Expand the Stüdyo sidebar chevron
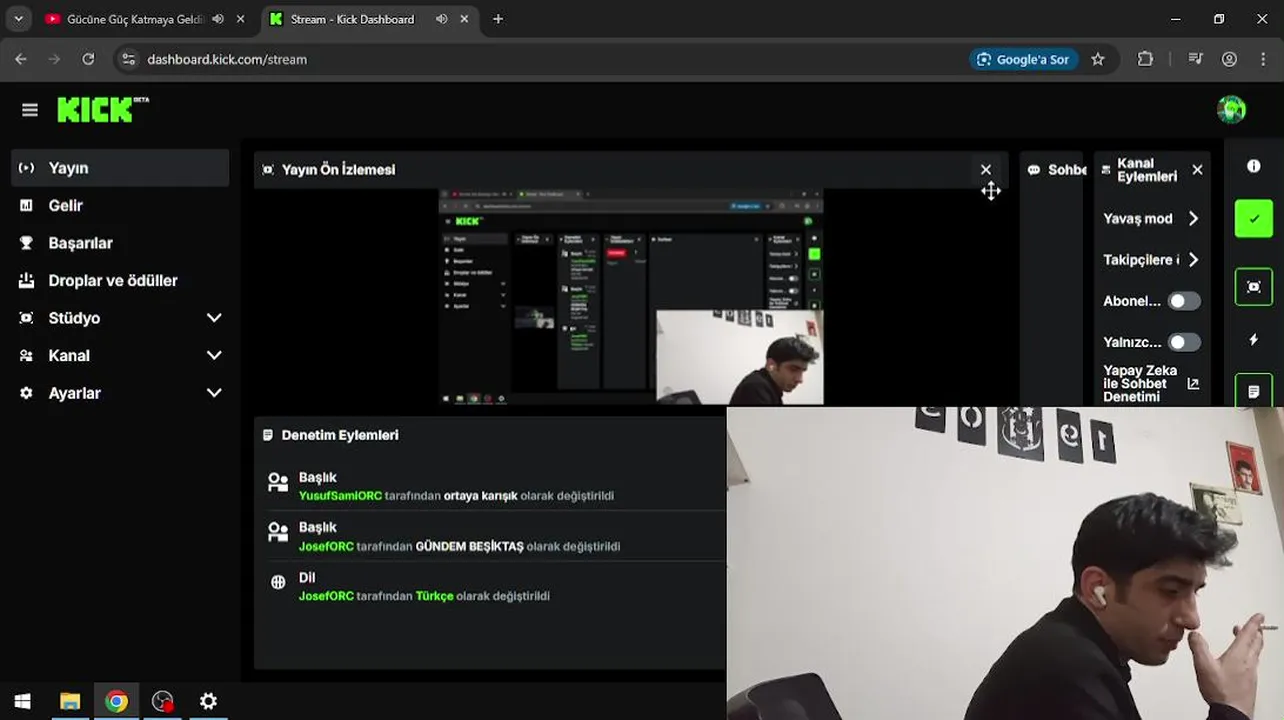1284x720 pixels. point(214,318)
